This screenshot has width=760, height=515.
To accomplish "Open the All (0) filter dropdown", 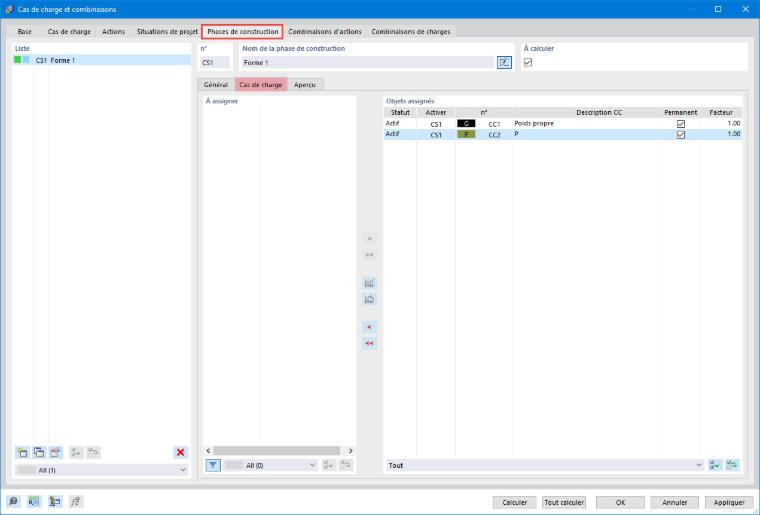I will 271,465.
